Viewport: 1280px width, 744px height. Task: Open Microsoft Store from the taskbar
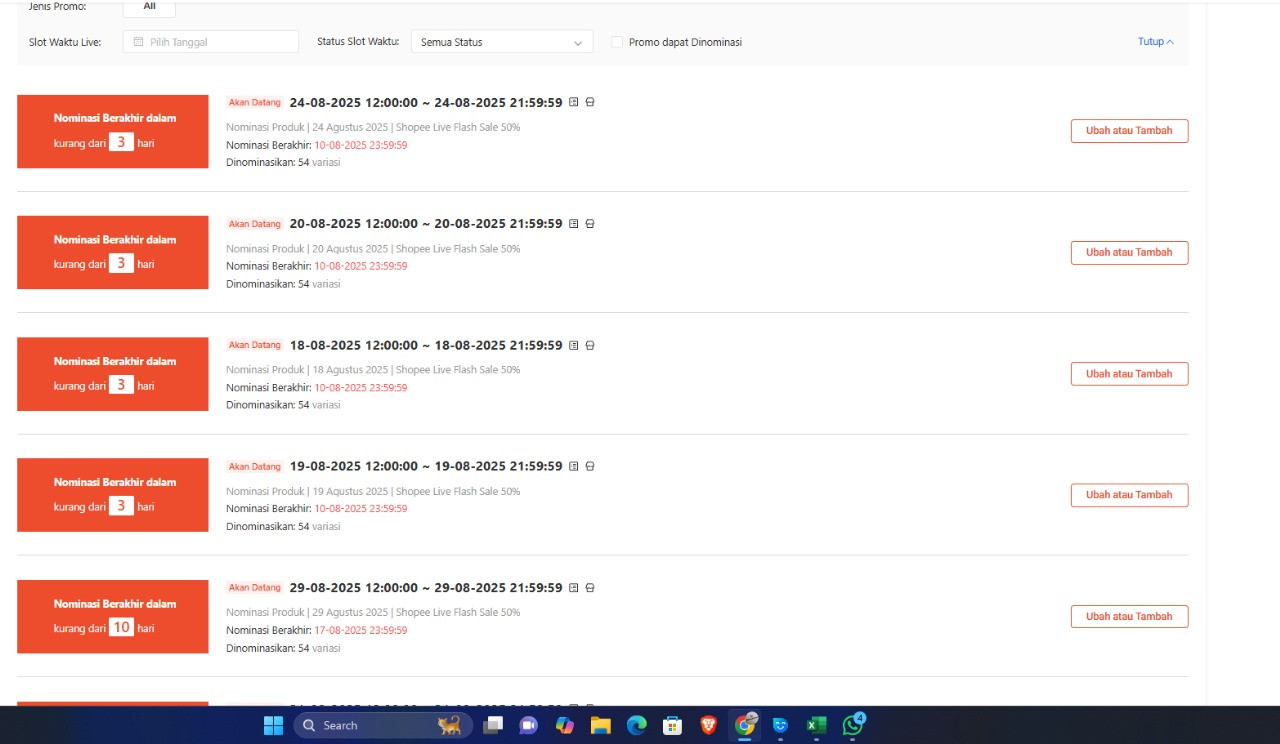(673, 725)
